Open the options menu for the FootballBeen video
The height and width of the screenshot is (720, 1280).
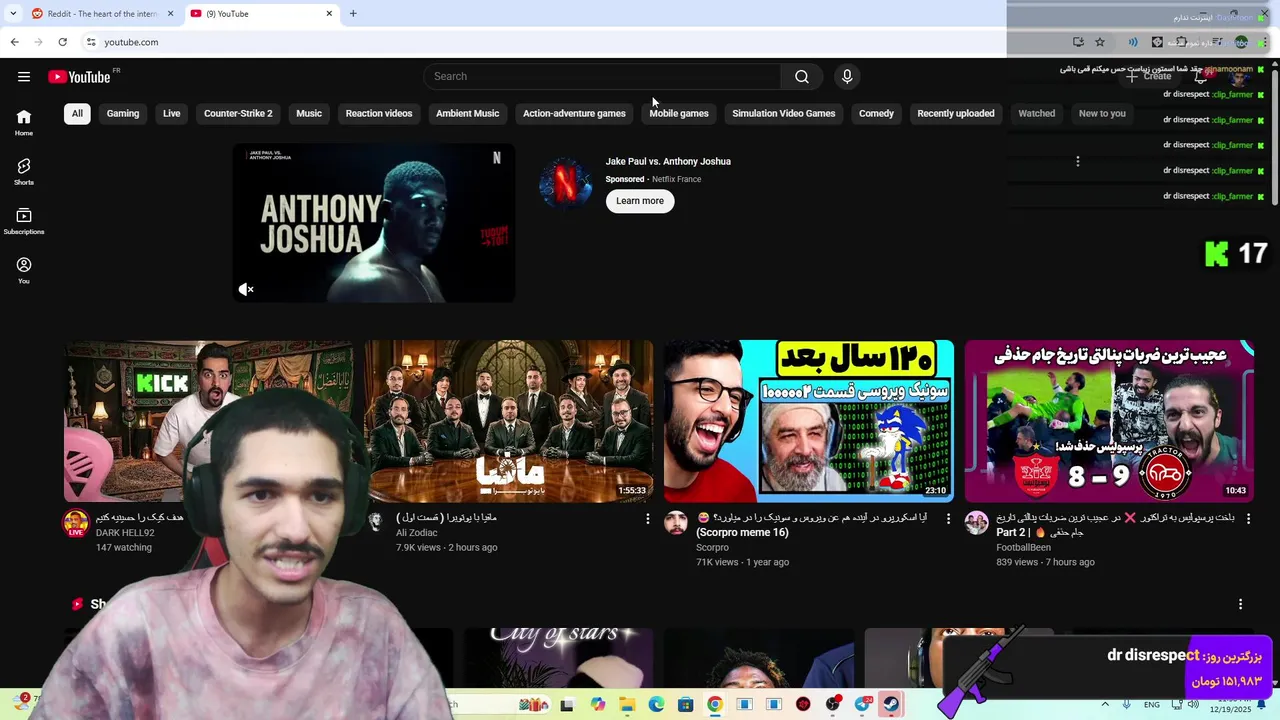click(1248, 519)
